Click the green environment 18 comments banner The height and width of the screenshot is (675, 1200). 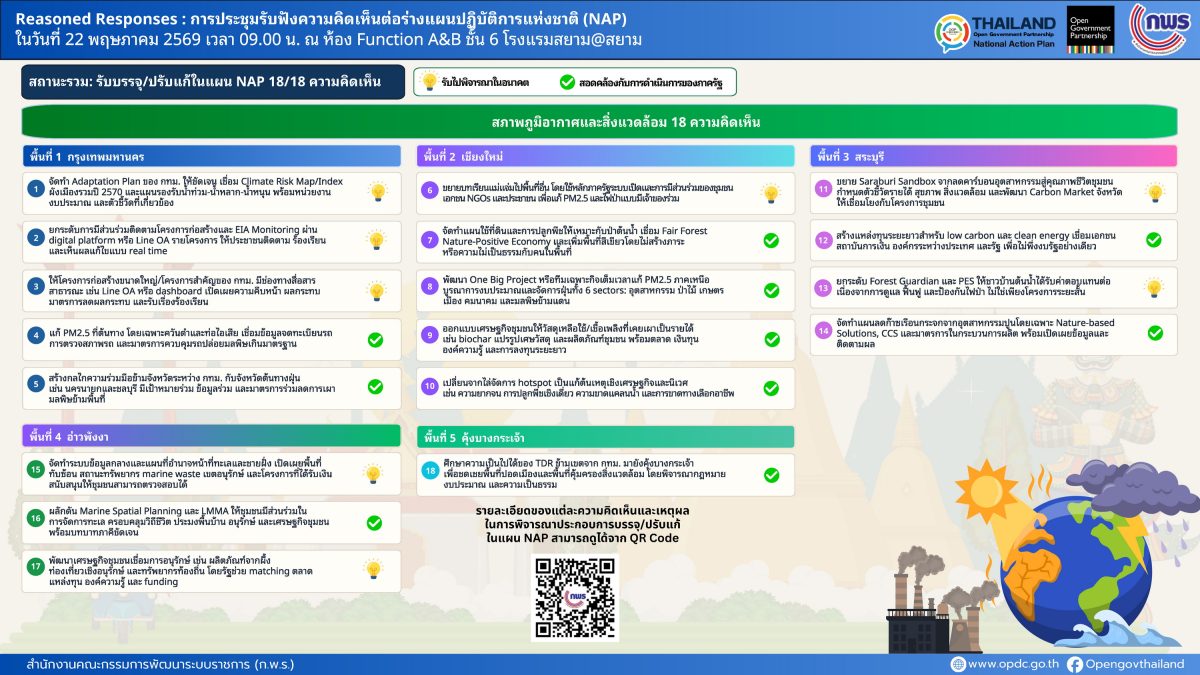599,123
